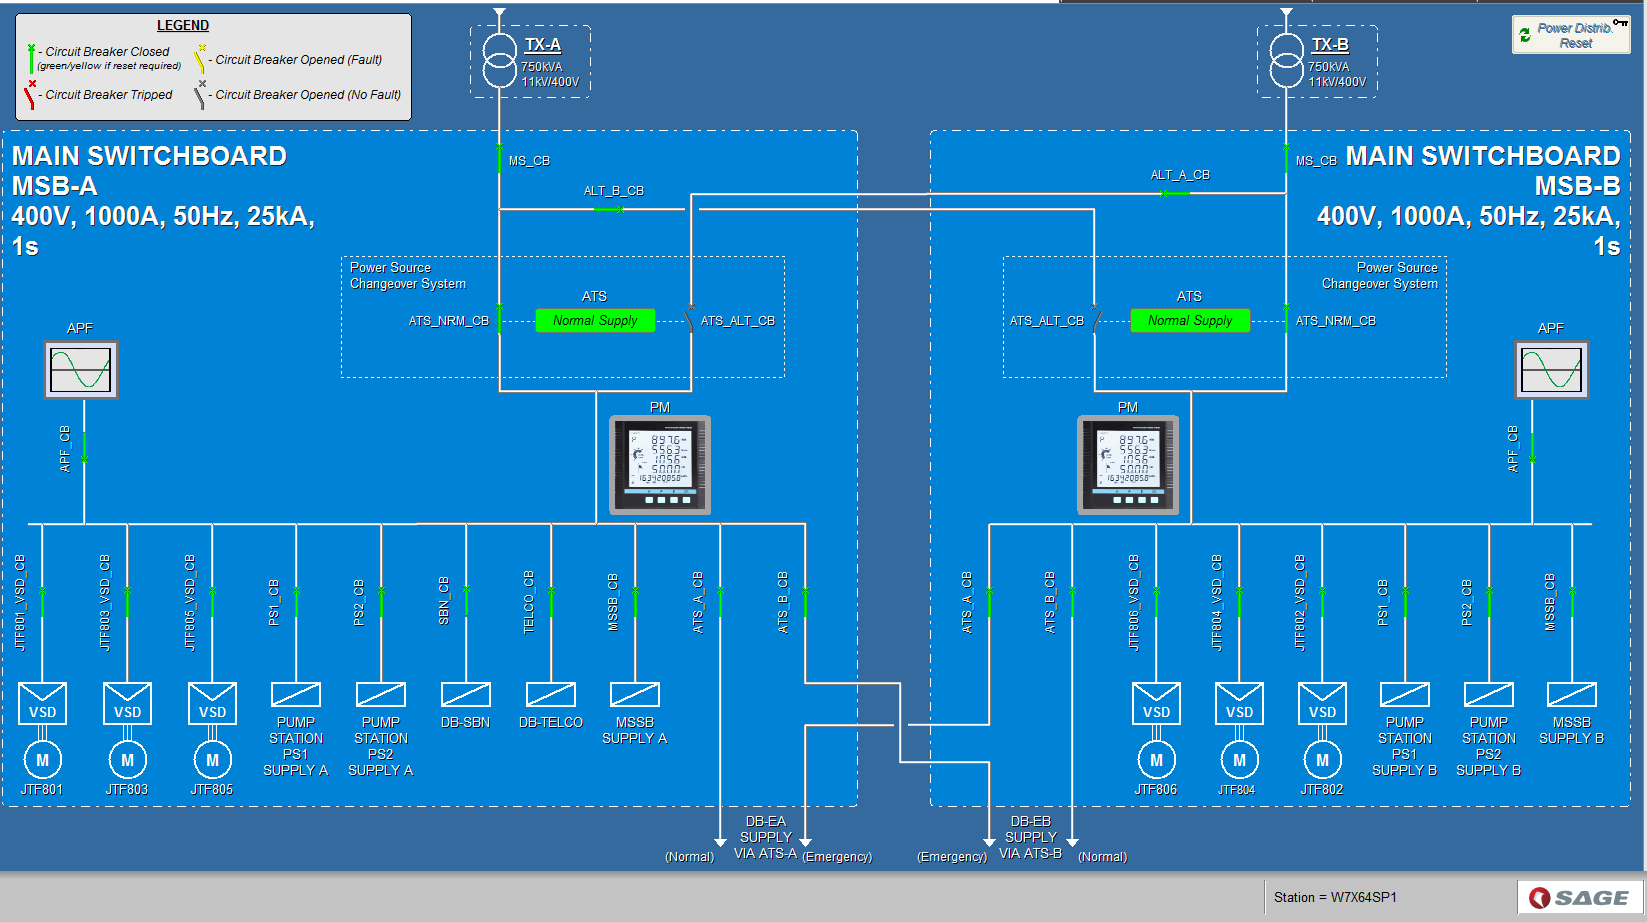Toggle MSB-A APF_CB breaker
1647x922 pixels.
84,448
